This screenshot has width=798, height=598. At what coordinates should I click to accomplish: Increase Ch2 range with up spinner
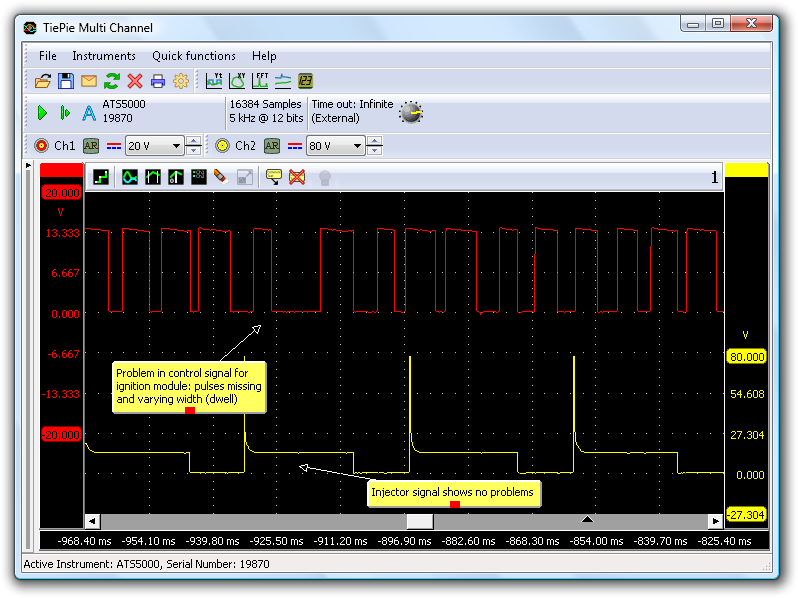[374, 141]
